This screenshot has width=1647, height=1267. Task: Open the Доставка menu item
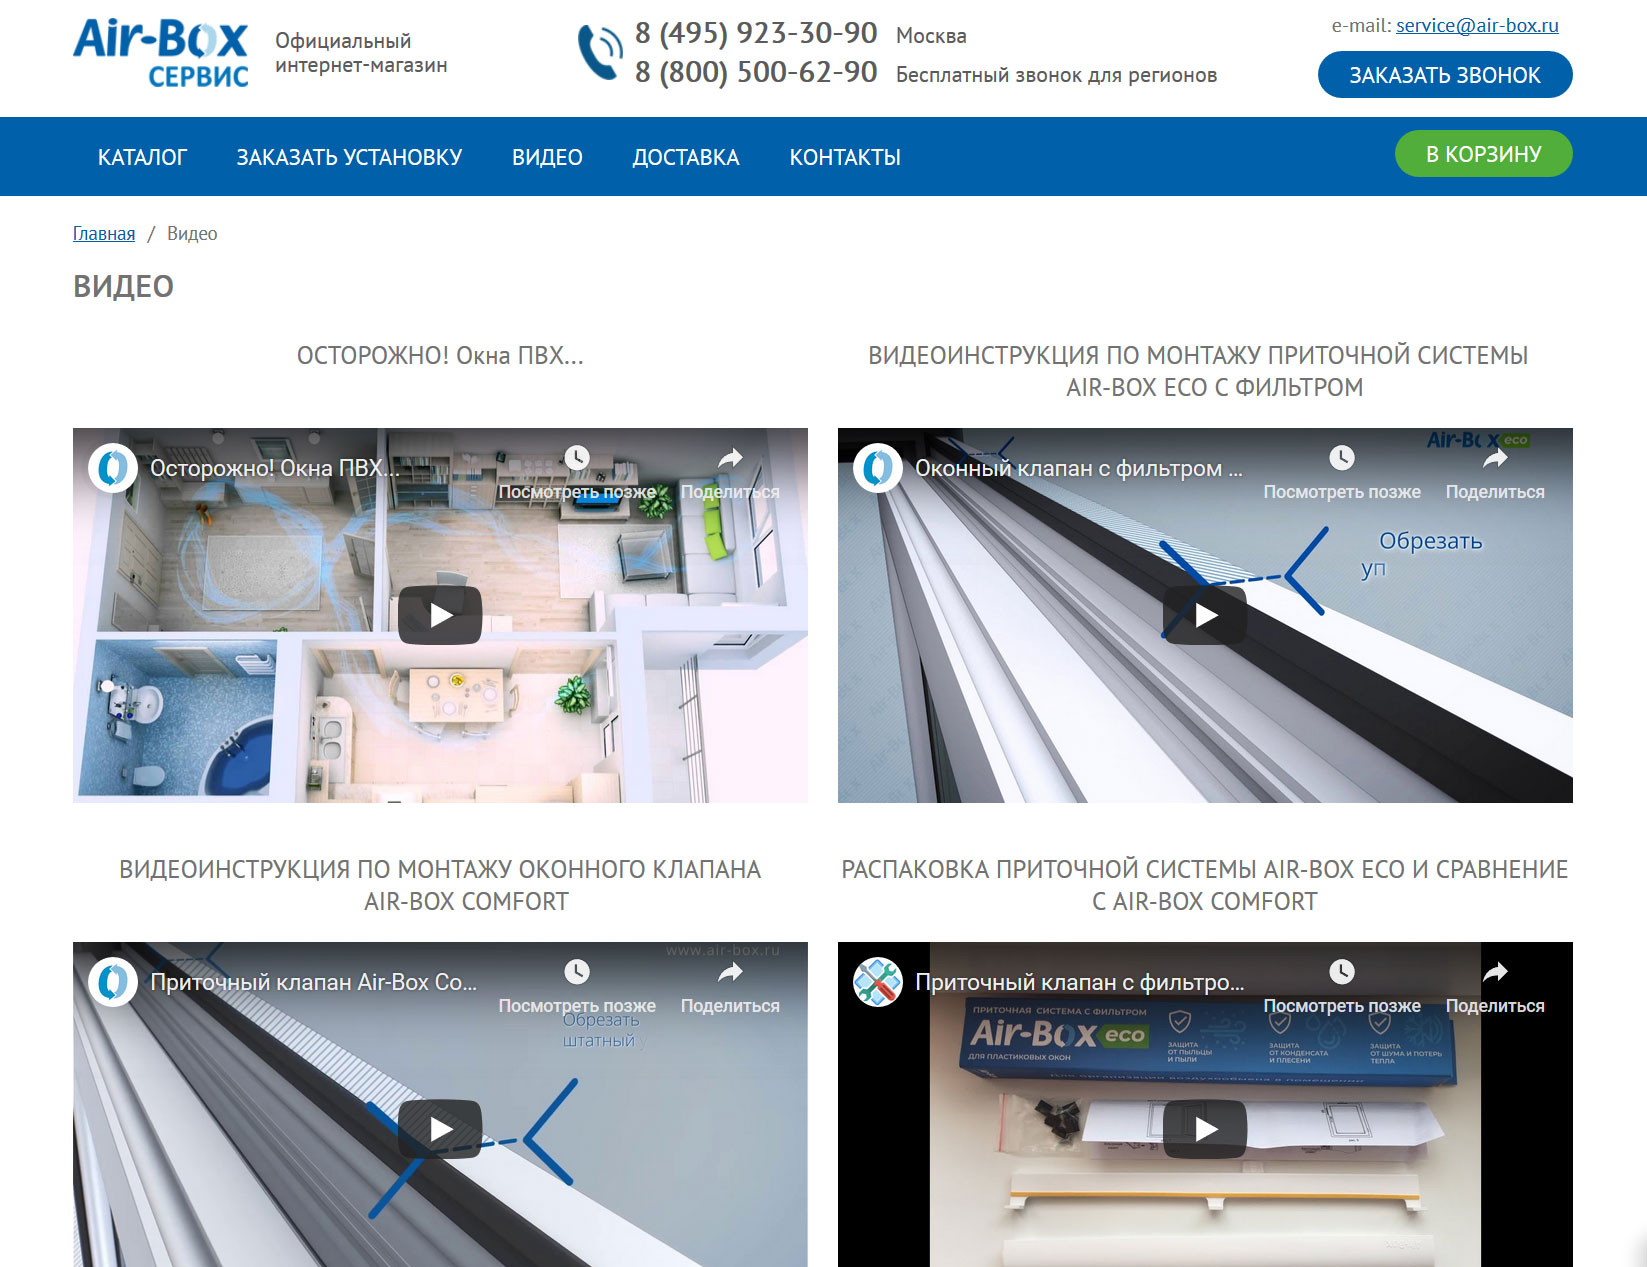point(686,157)
